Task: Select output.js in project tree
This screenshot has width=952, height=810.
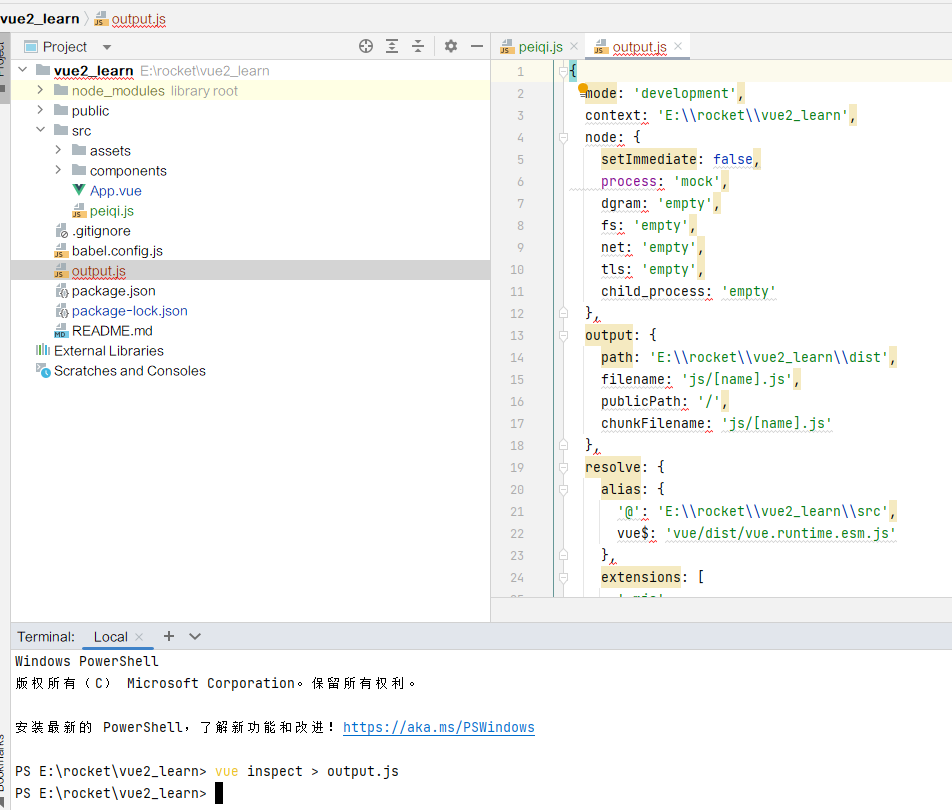Action: [98, 271]
